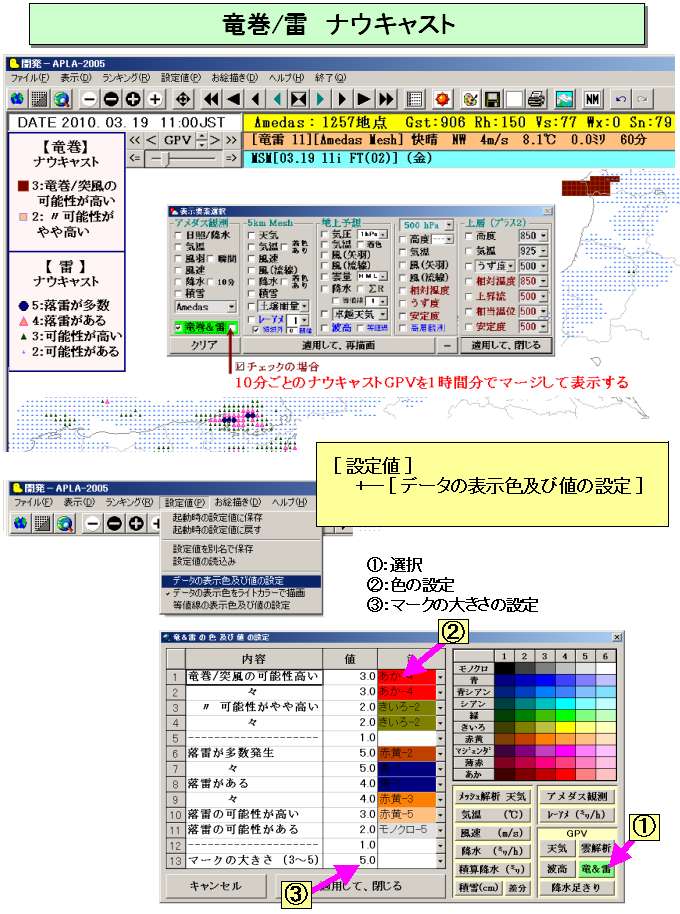This screenshot has width=680, height=914.
Task: Jump to first frame with the rewind icon
Action: pos(211,99)
